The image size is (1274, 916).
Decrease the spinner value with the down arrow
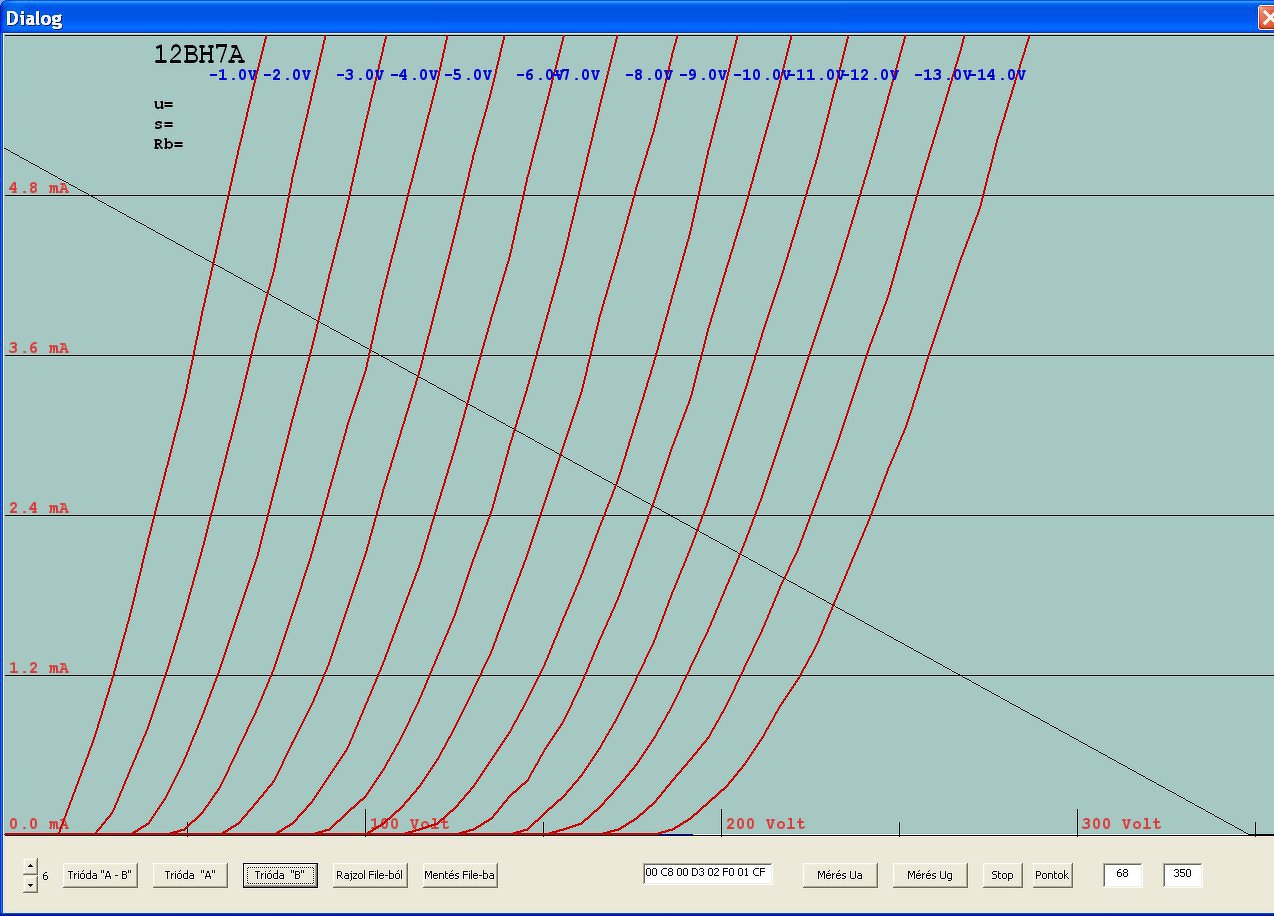30,884
